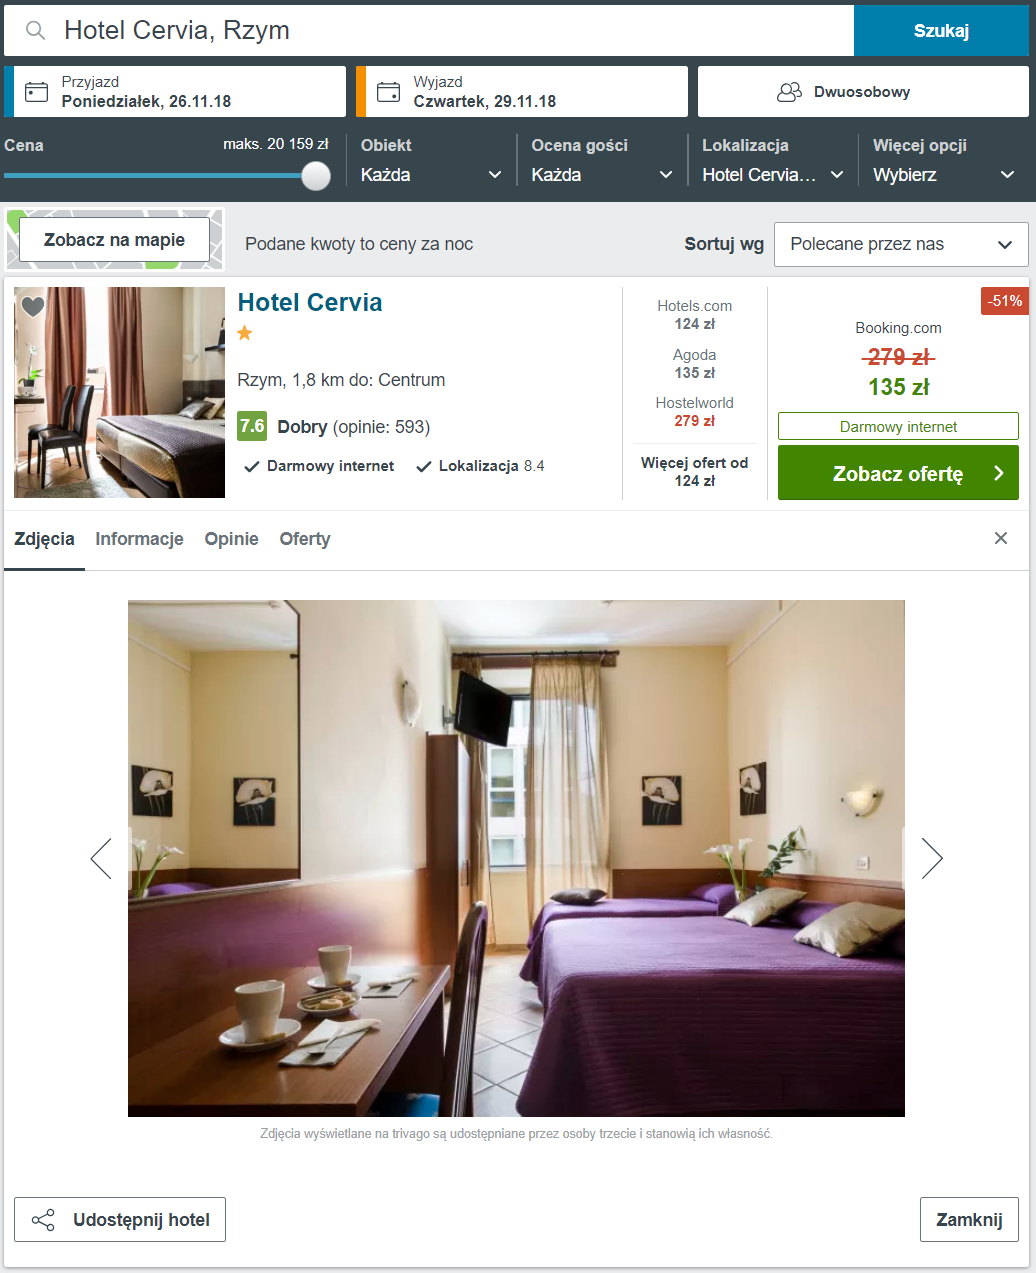Click the Cena price slider handle
1036x1273 pixels.
pyautogui.click(x=316, y=175)
